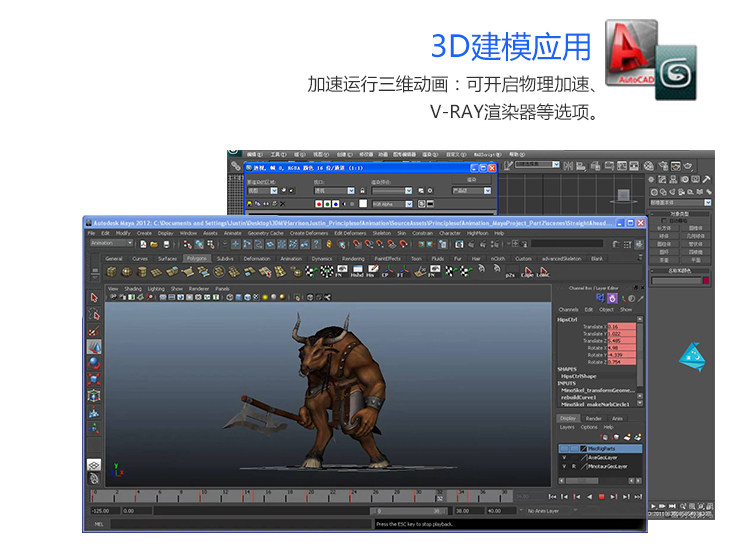Click the CP shelf icon
Image resolution: width=750 pixels, height=557 pixels.
pos(386,272)
